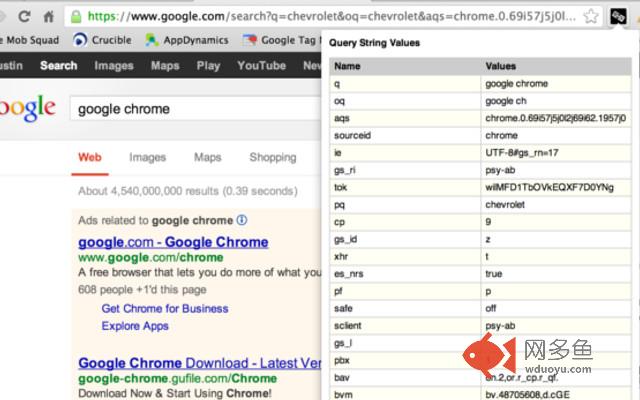
Task: Open the Mob Squad bookmark
Action: pos(29,40)
